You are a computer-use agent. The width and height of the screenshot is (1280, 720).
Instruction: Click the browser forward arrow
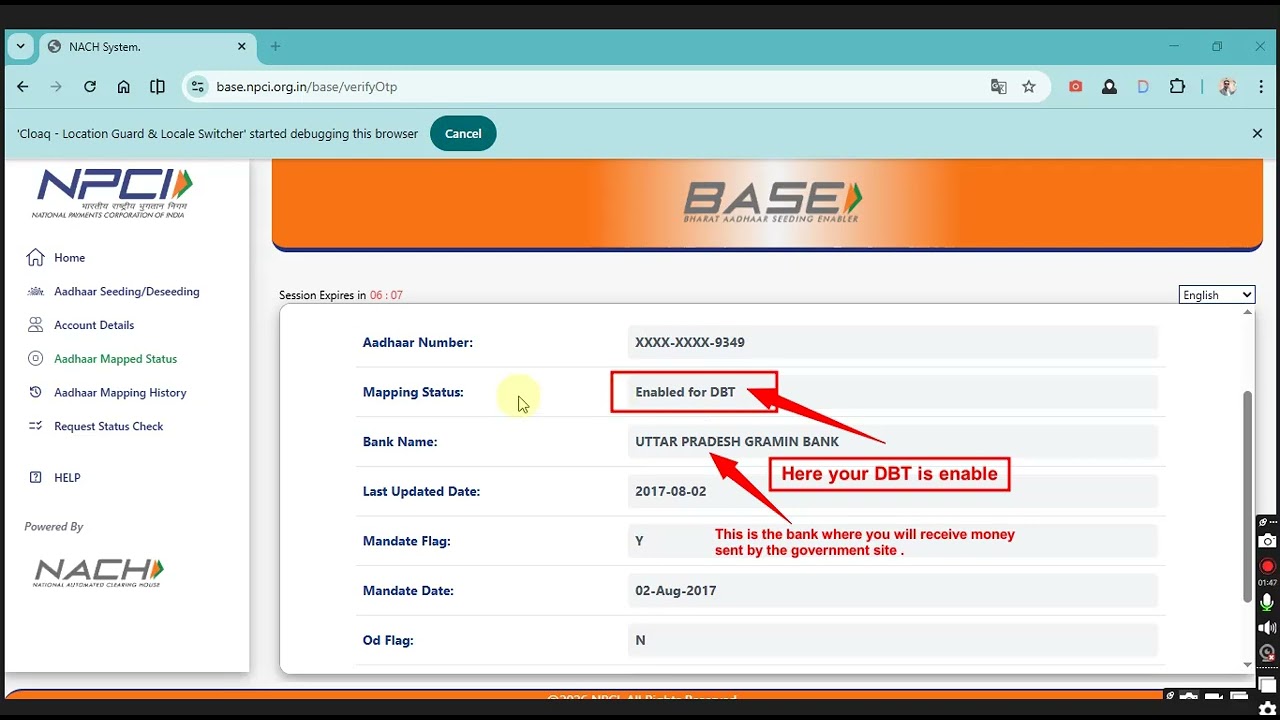point(56,87)
